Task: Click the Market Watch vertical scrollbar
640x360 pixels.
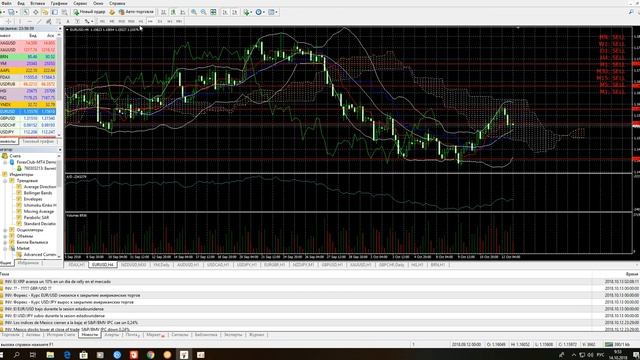Action: tap(60, 84)
